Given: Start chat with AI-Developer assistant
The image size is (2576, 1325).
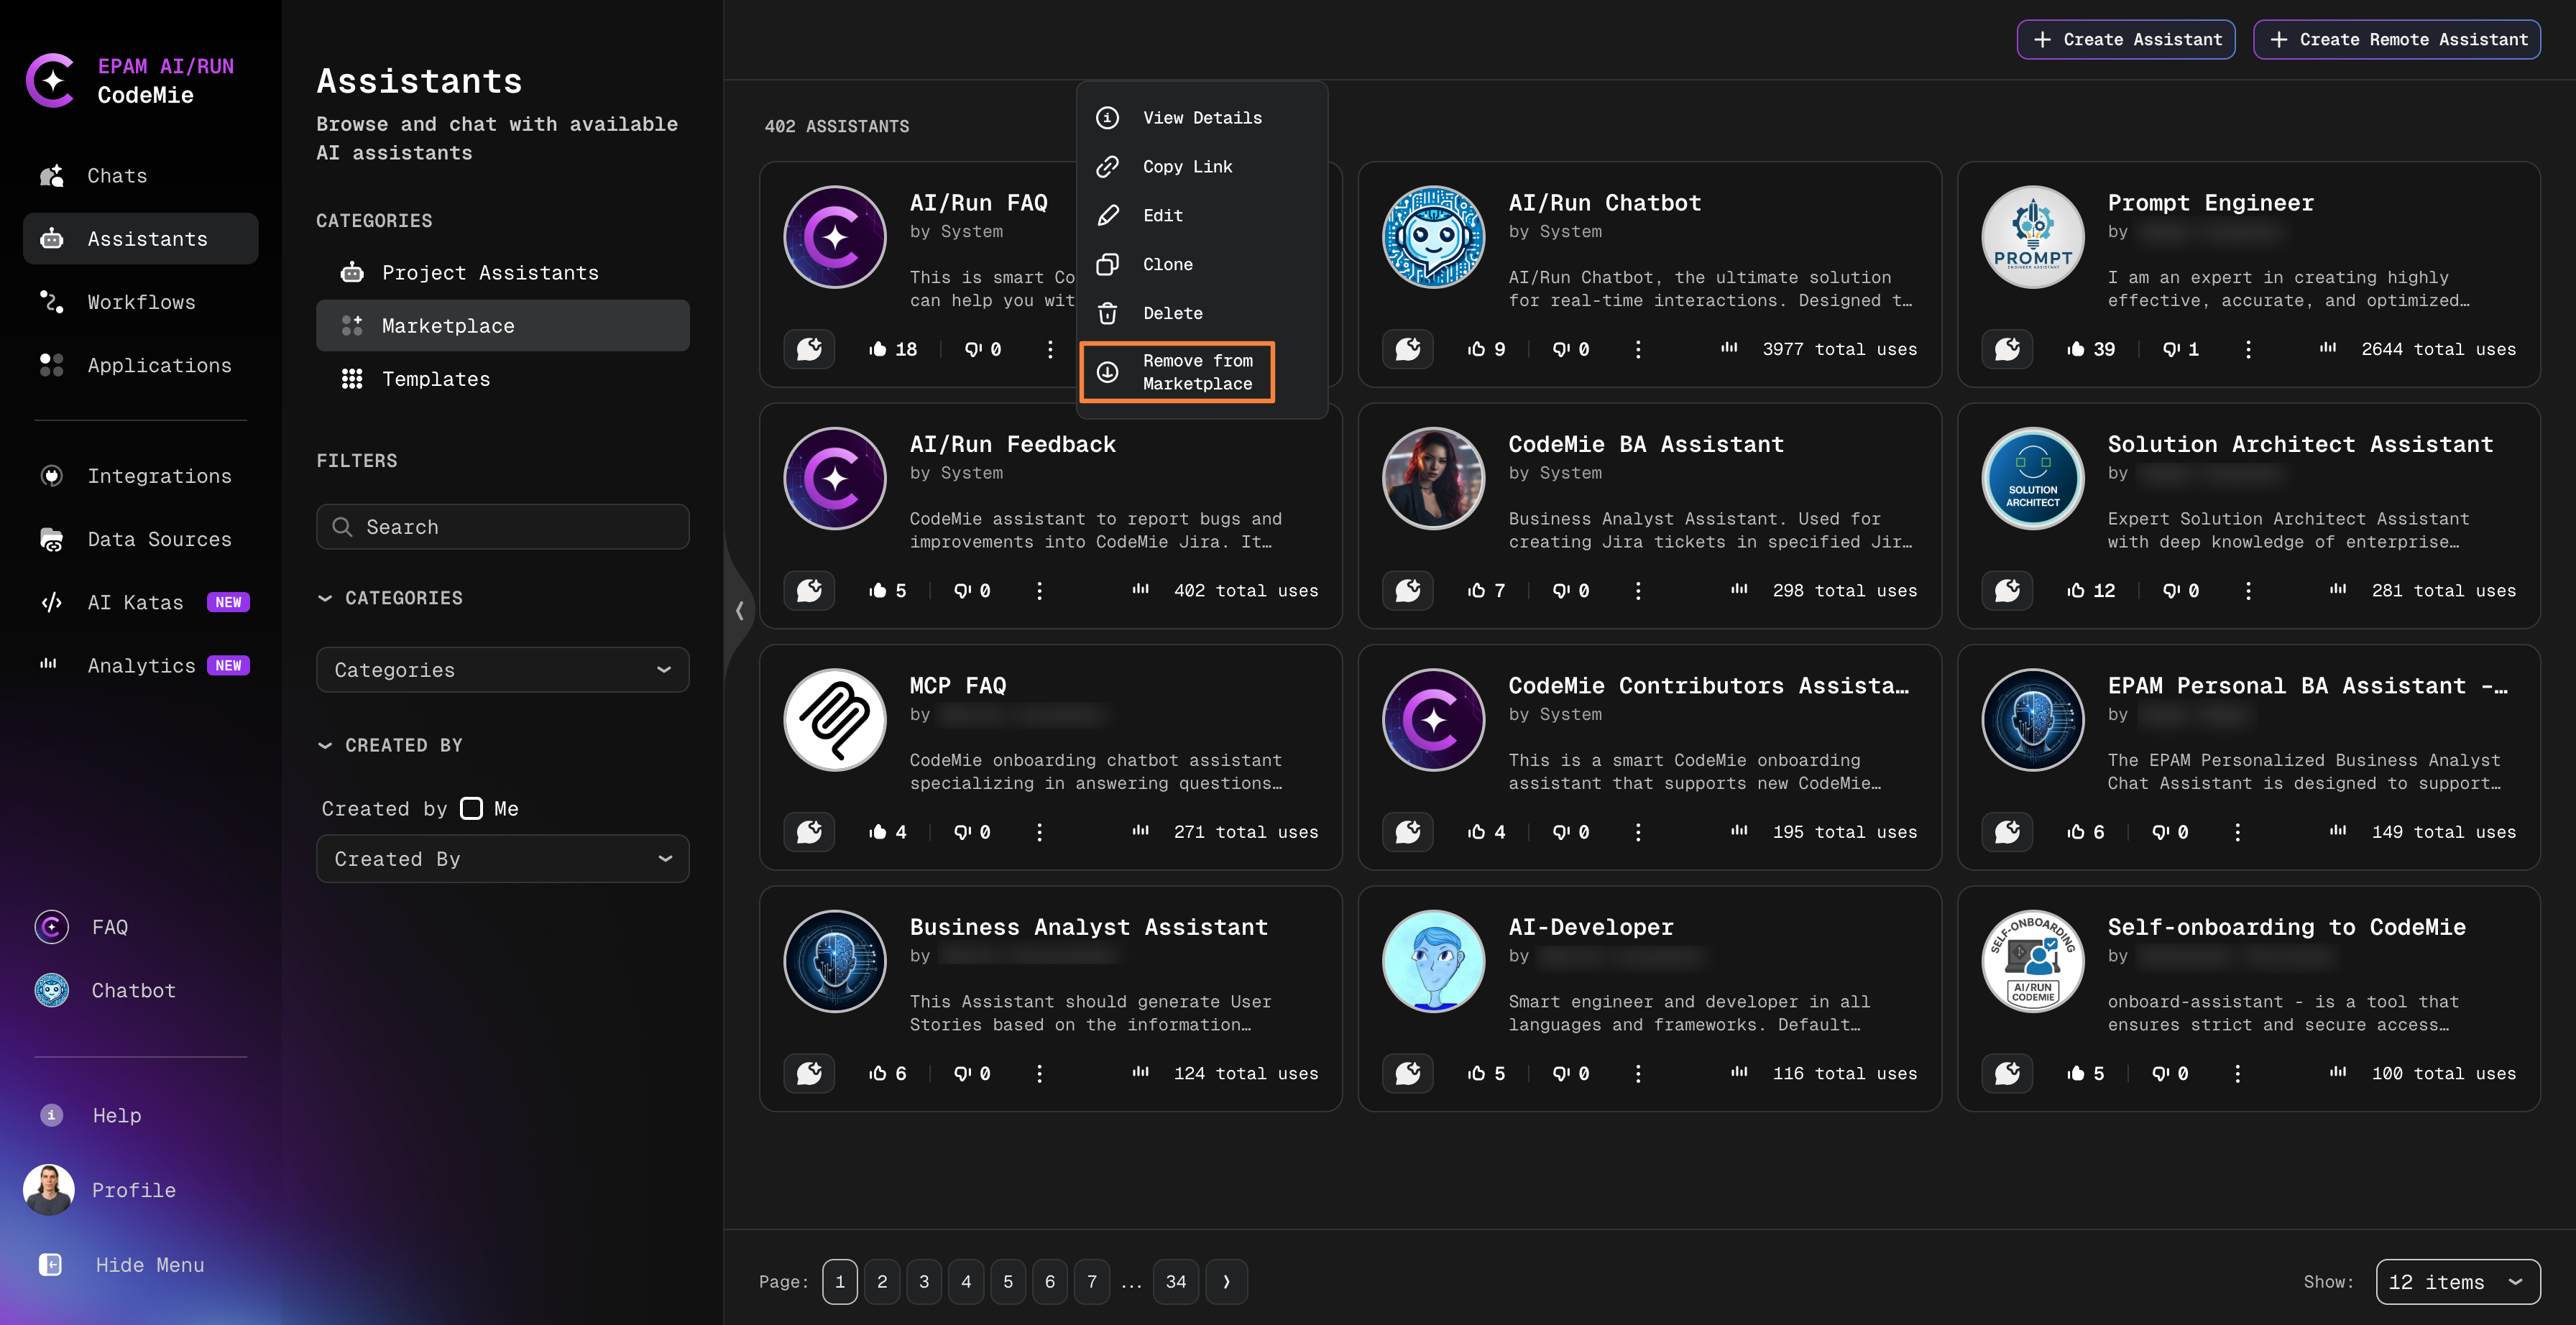Looking at the screenshot, I should point(1407,1073).
